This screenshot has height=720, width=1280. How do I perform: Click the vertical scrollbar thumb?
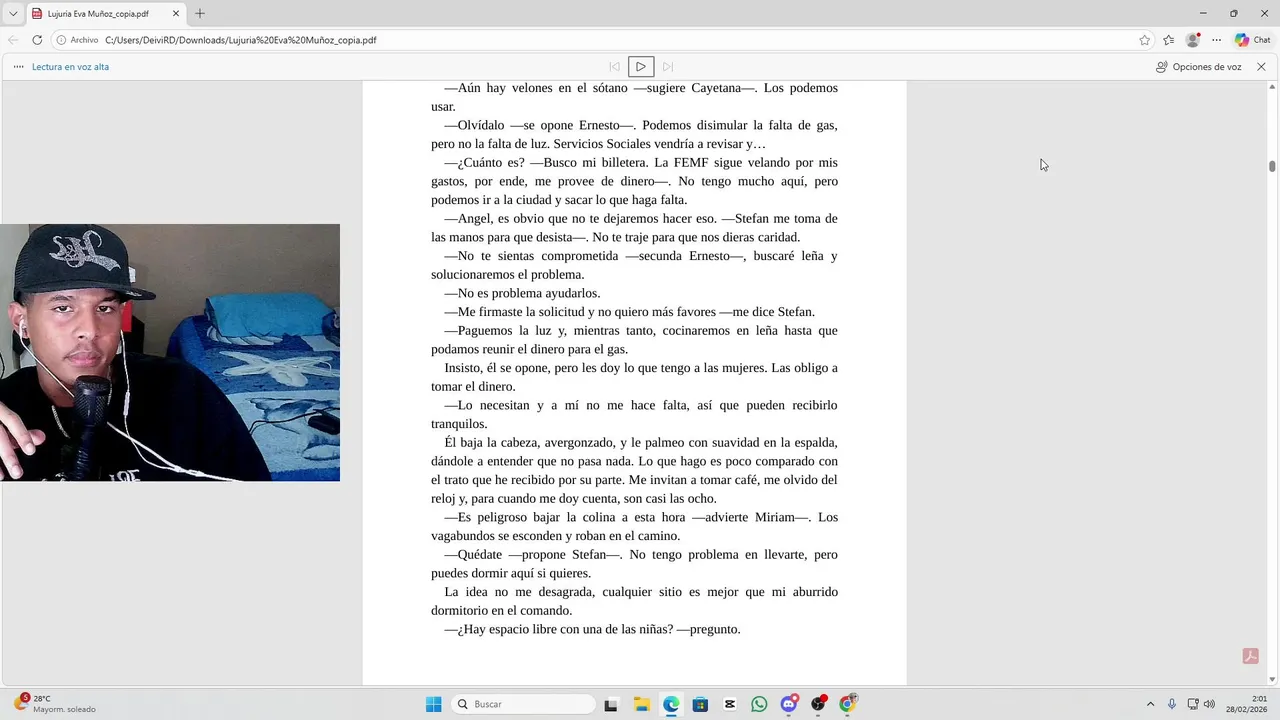coord(1272,166)
